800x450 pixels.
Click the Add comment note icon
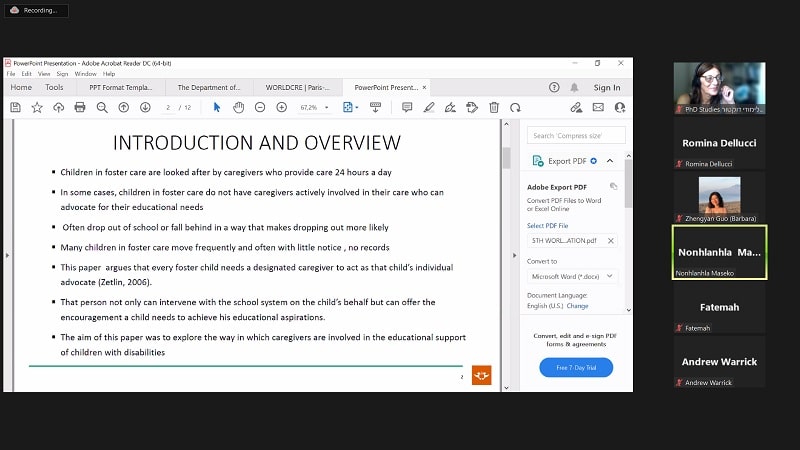(x=406, y=107)
